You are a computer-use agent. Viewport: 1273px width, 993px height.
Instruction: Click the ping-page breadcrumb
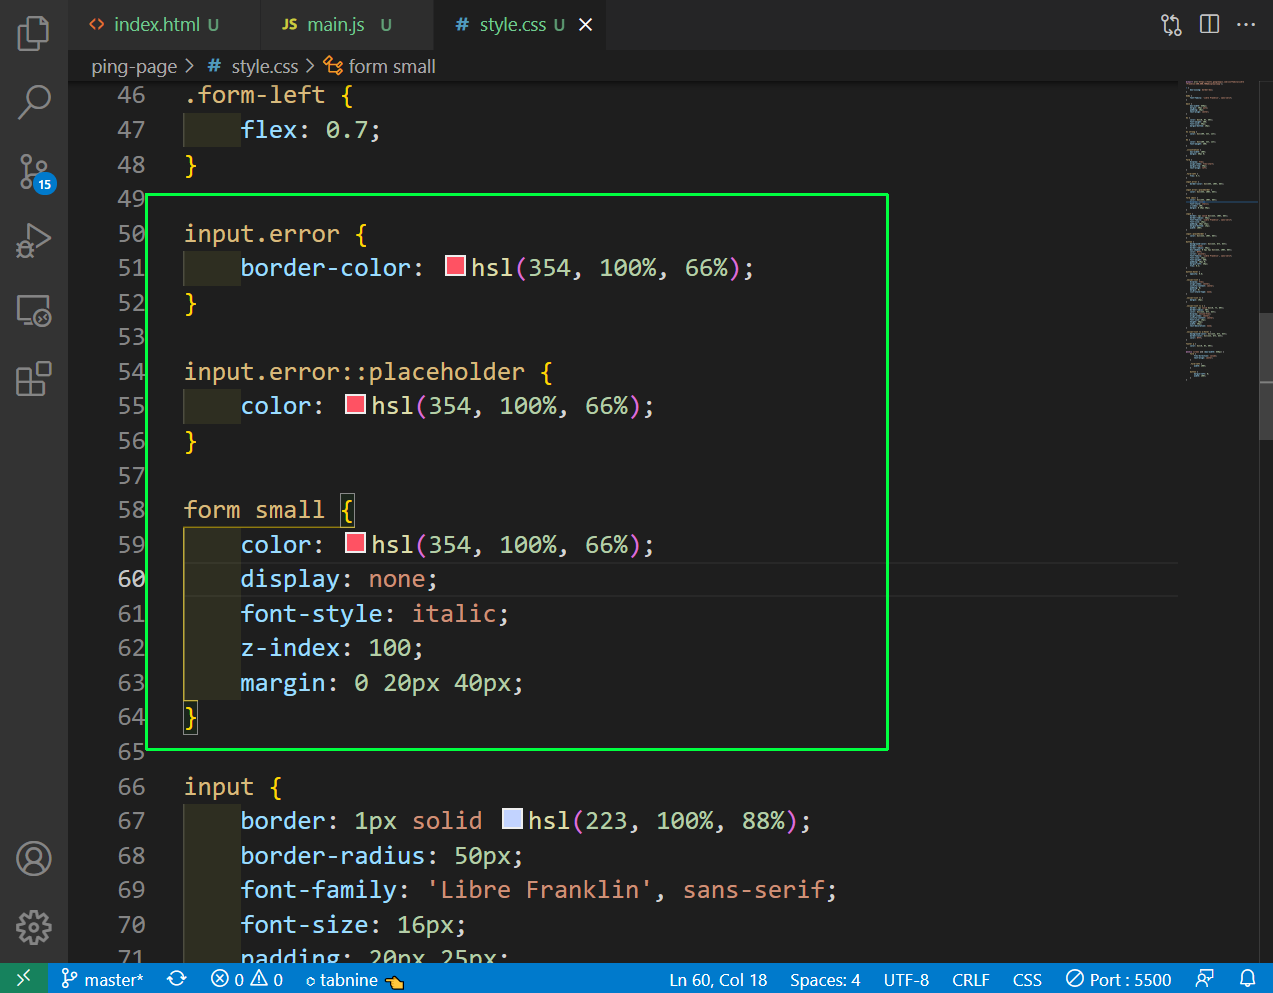(x=134, y=66)
